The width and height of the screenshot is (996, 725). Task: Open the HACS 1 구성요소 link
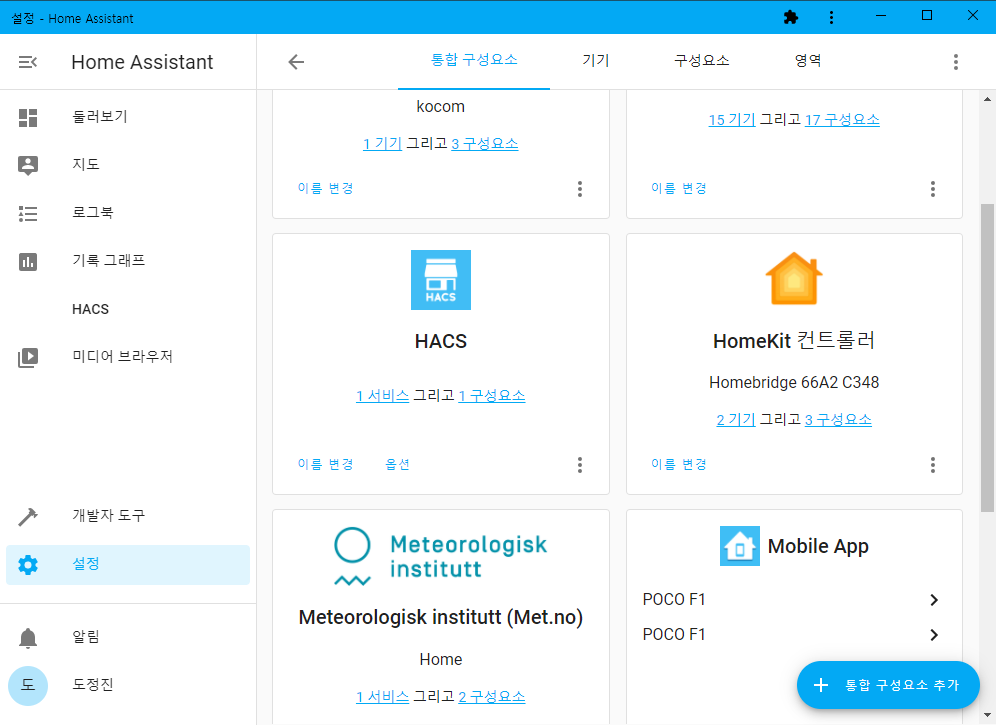click(492, 396)
